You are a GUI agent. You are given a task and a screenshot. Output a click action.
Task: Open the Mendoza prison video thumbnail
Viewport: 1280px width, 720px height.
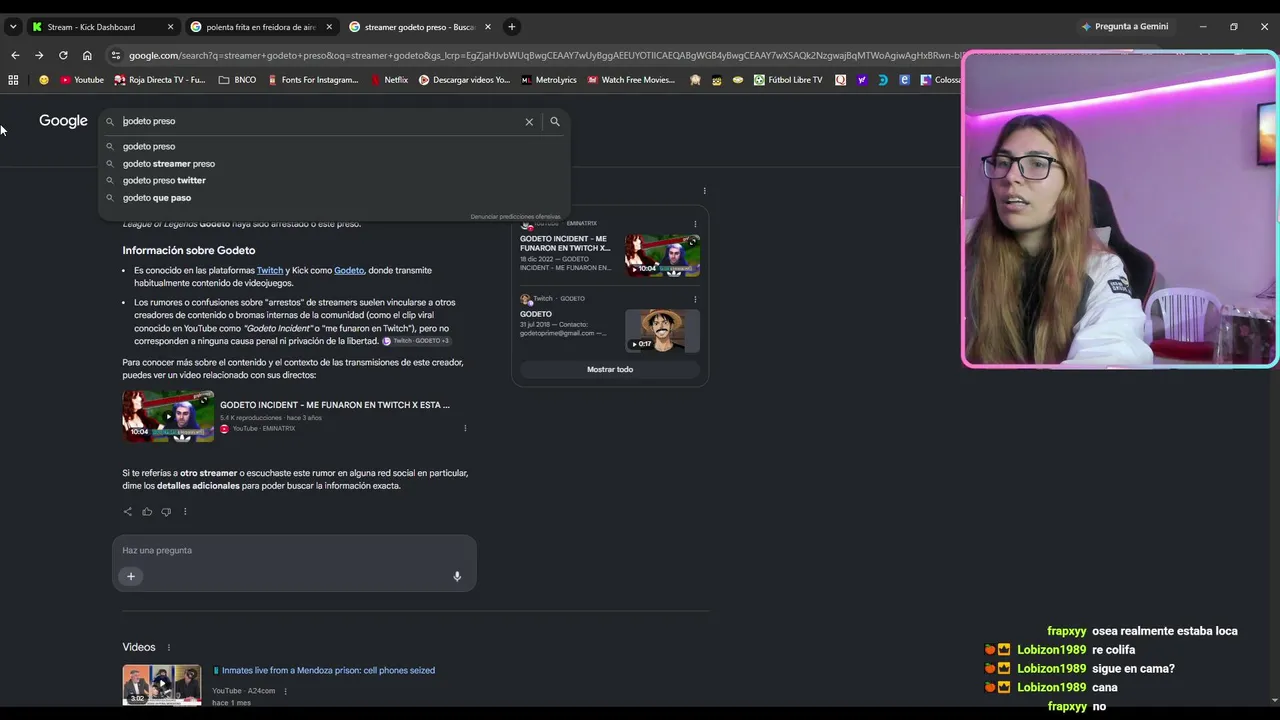click(162, 685)
